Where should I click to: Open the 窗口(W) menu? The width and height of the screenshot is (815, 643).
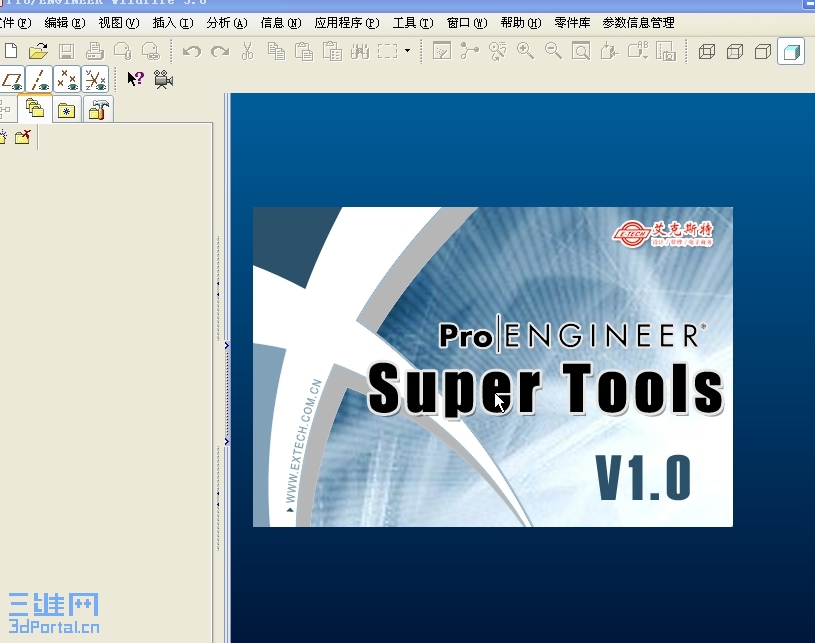pyautogui.click(x=467, y=23)
